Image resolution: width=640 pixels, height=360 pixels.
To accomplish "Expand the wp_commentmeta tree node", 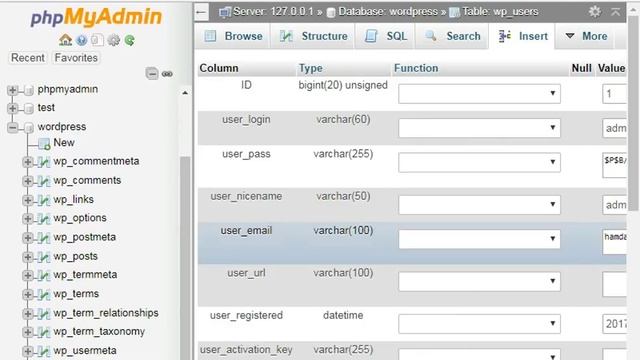I will [28, 162].
